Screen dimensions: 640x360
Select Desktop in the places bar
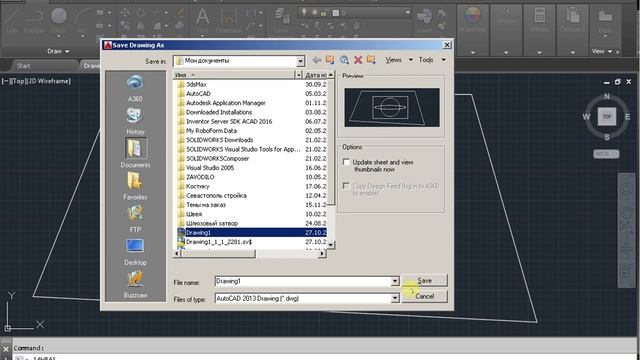point(135,251)
